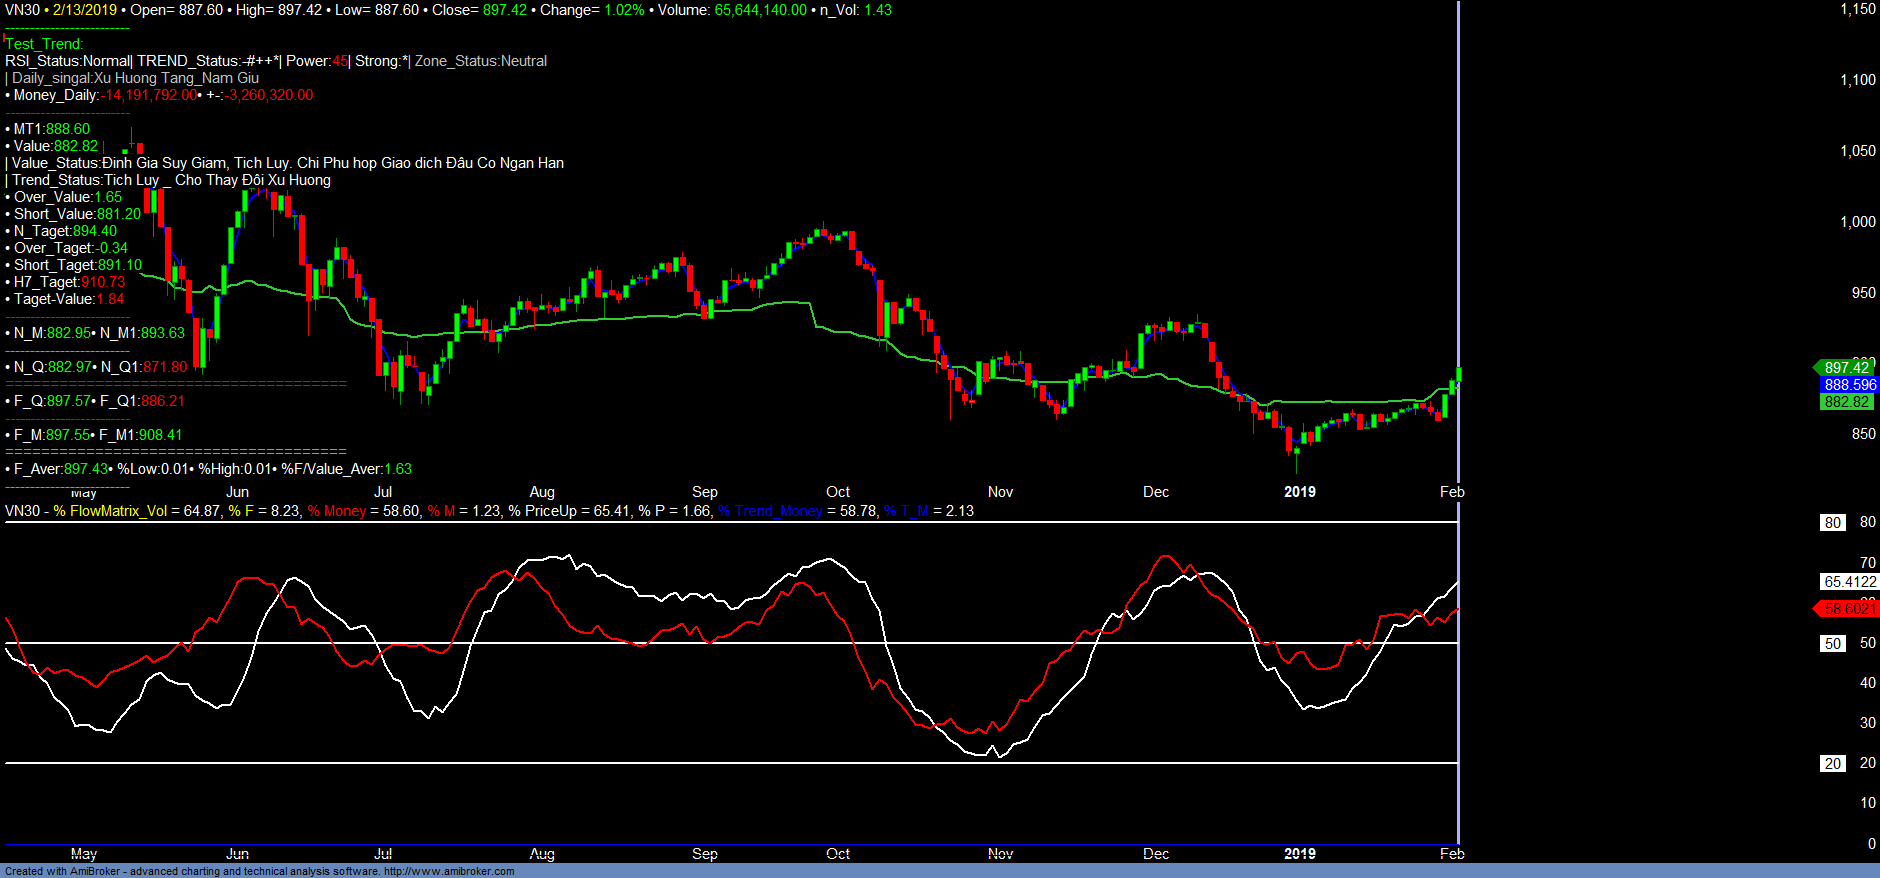
Task: Select the red 58.6021 indicator marker
Action: [x=1849, y=609]
